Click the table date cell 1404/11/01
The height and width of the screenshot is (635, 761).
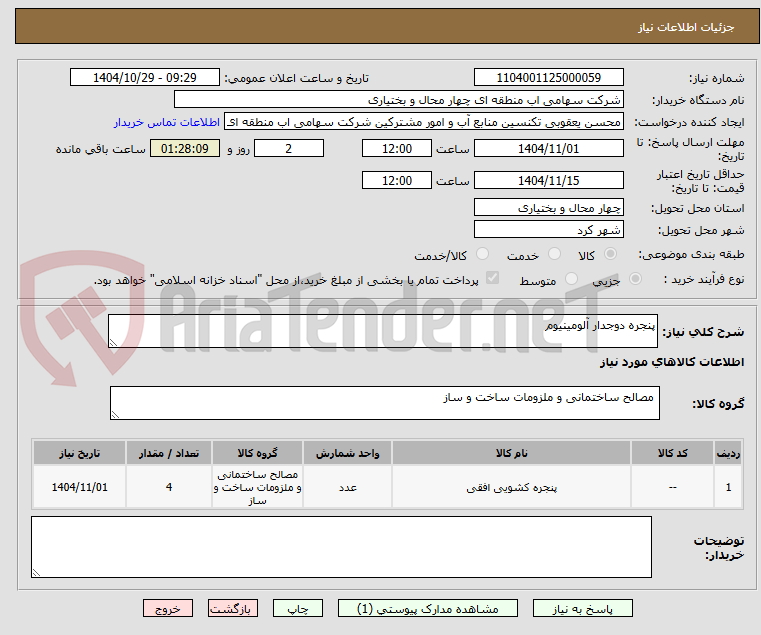point(80,487)
